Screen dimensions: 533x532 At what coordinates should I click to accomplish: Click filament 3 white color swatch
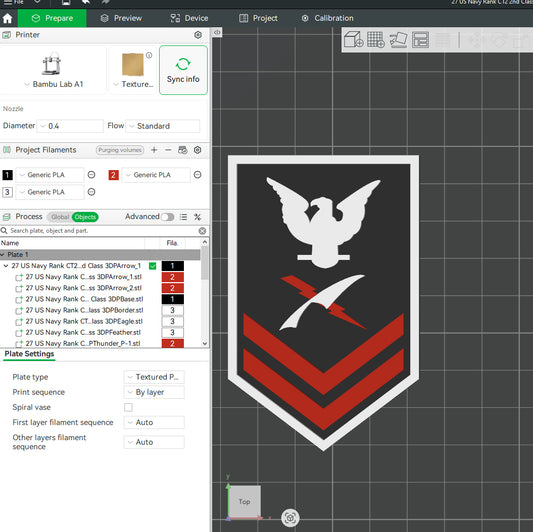coord(7,192)
